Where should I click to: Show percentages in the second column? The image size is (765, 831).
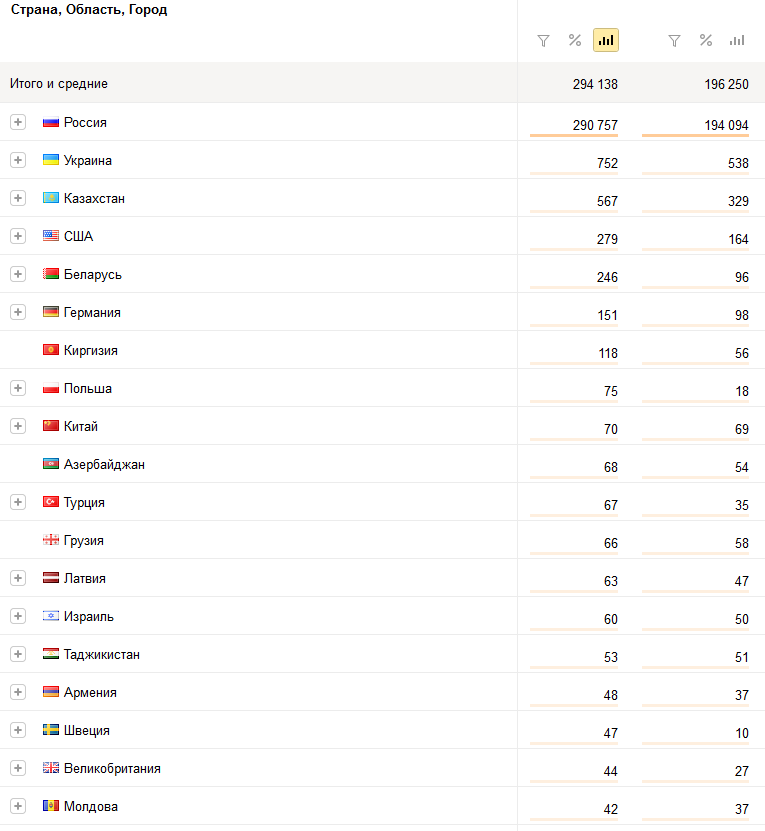pyautogui.click(x=706, y=40)
